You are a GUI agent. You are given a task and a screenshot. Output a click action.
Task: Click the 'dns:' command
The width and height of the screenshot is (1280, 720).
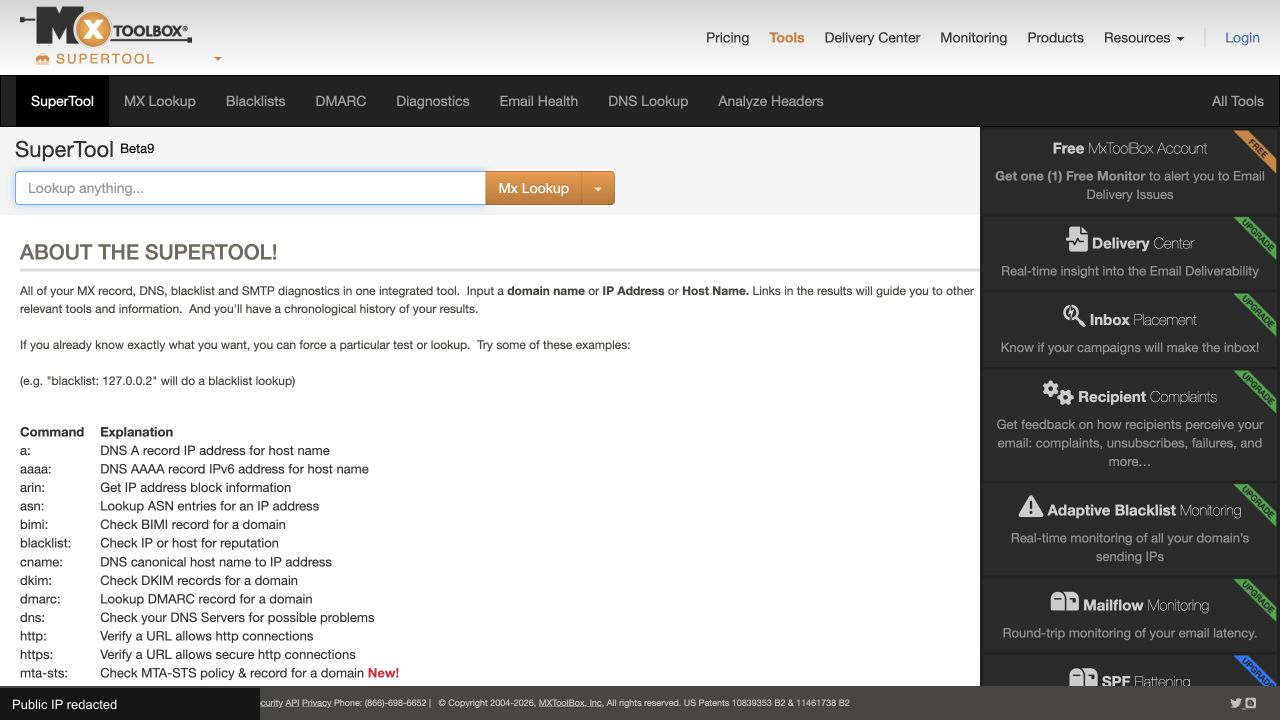(31, 617)
